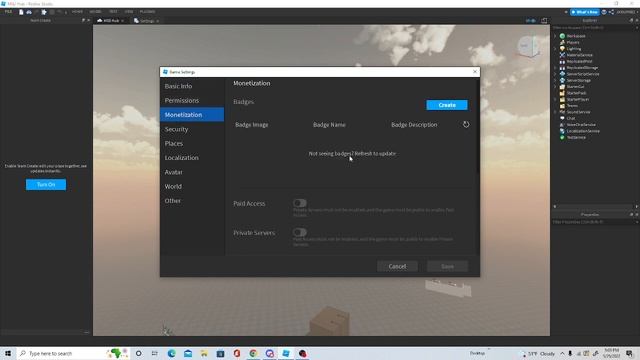This screenshot has width=640, height=360.
Task: Open the HOME ribbon tab
Action: tap(77, 12)
